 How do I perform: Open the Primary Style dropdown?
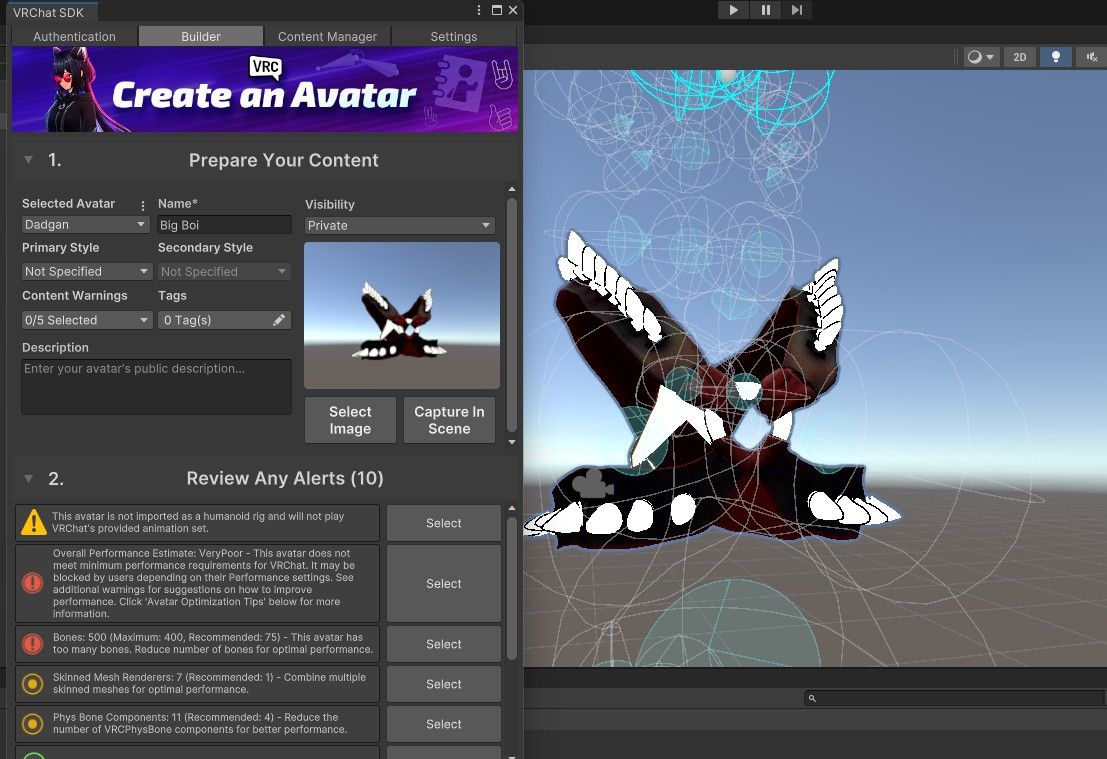(87, 271)
